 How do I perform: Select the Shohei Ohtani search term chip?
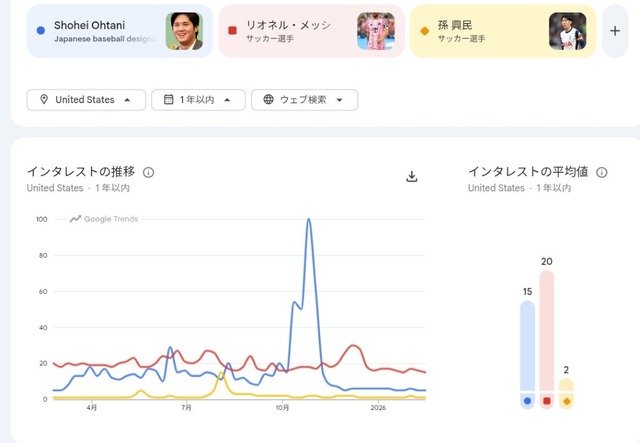(x=100, y=31)
